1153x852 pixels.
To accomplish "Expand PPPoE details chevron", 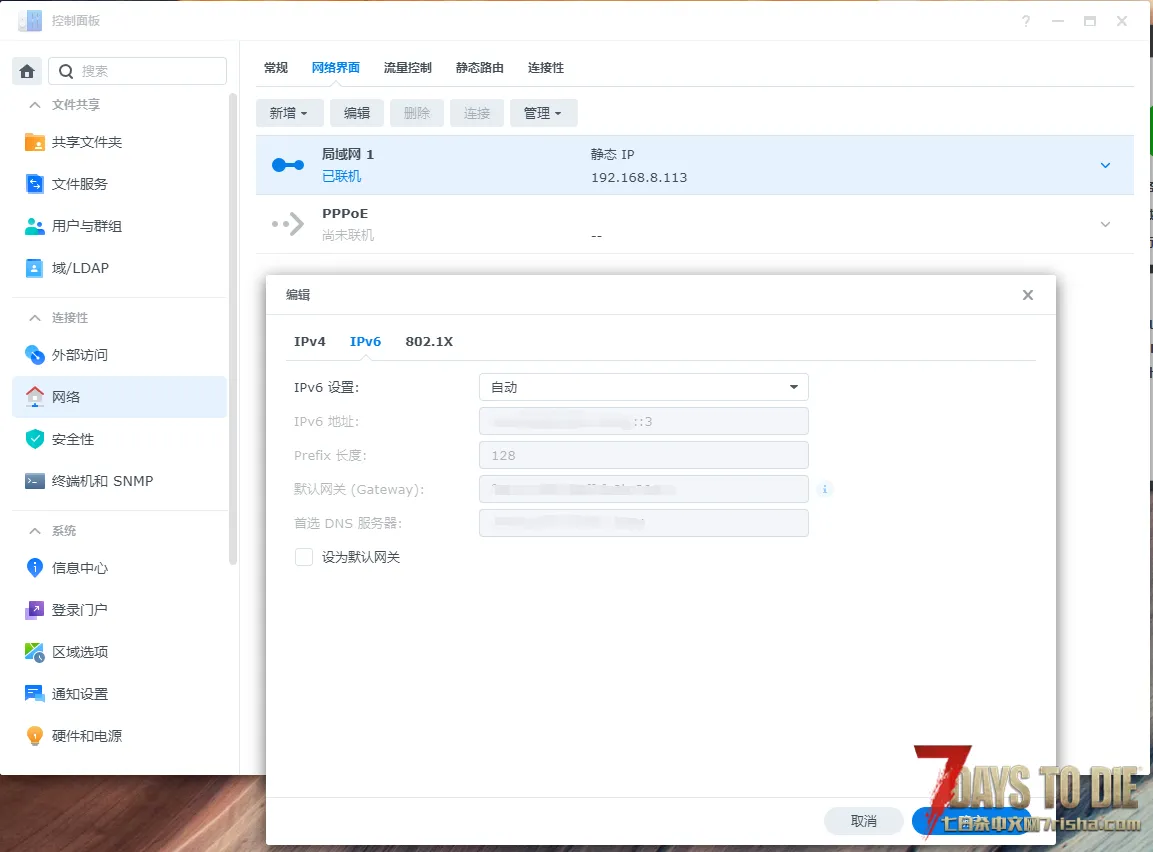I will [1105, 224].
